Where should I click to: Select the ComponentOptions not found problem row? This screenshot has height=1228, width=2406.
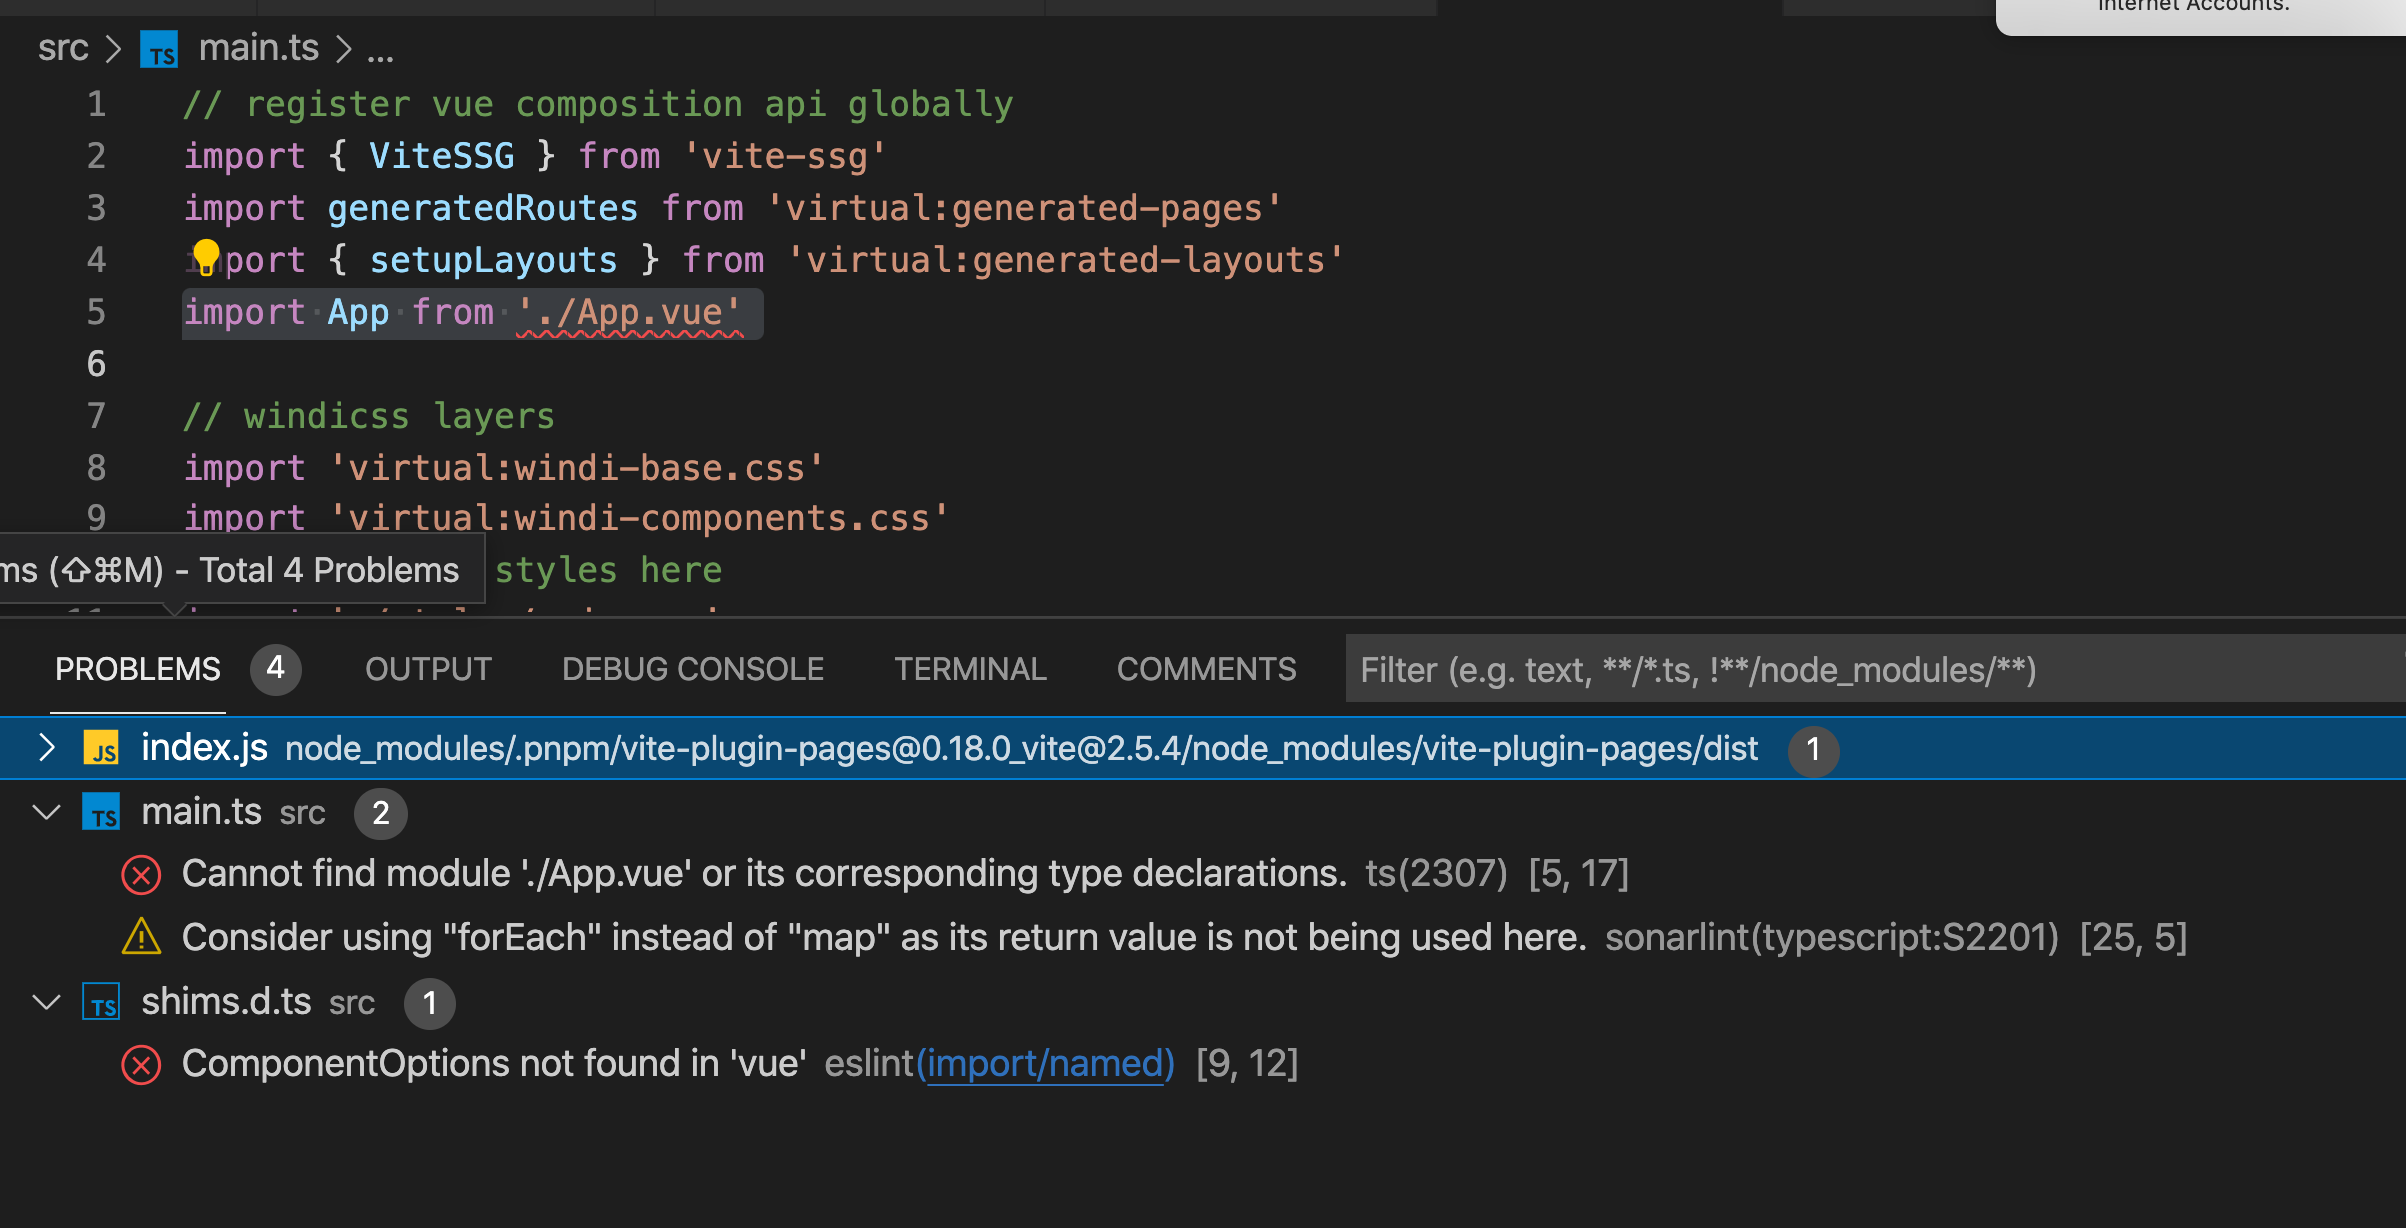tap(1203, 1064)
